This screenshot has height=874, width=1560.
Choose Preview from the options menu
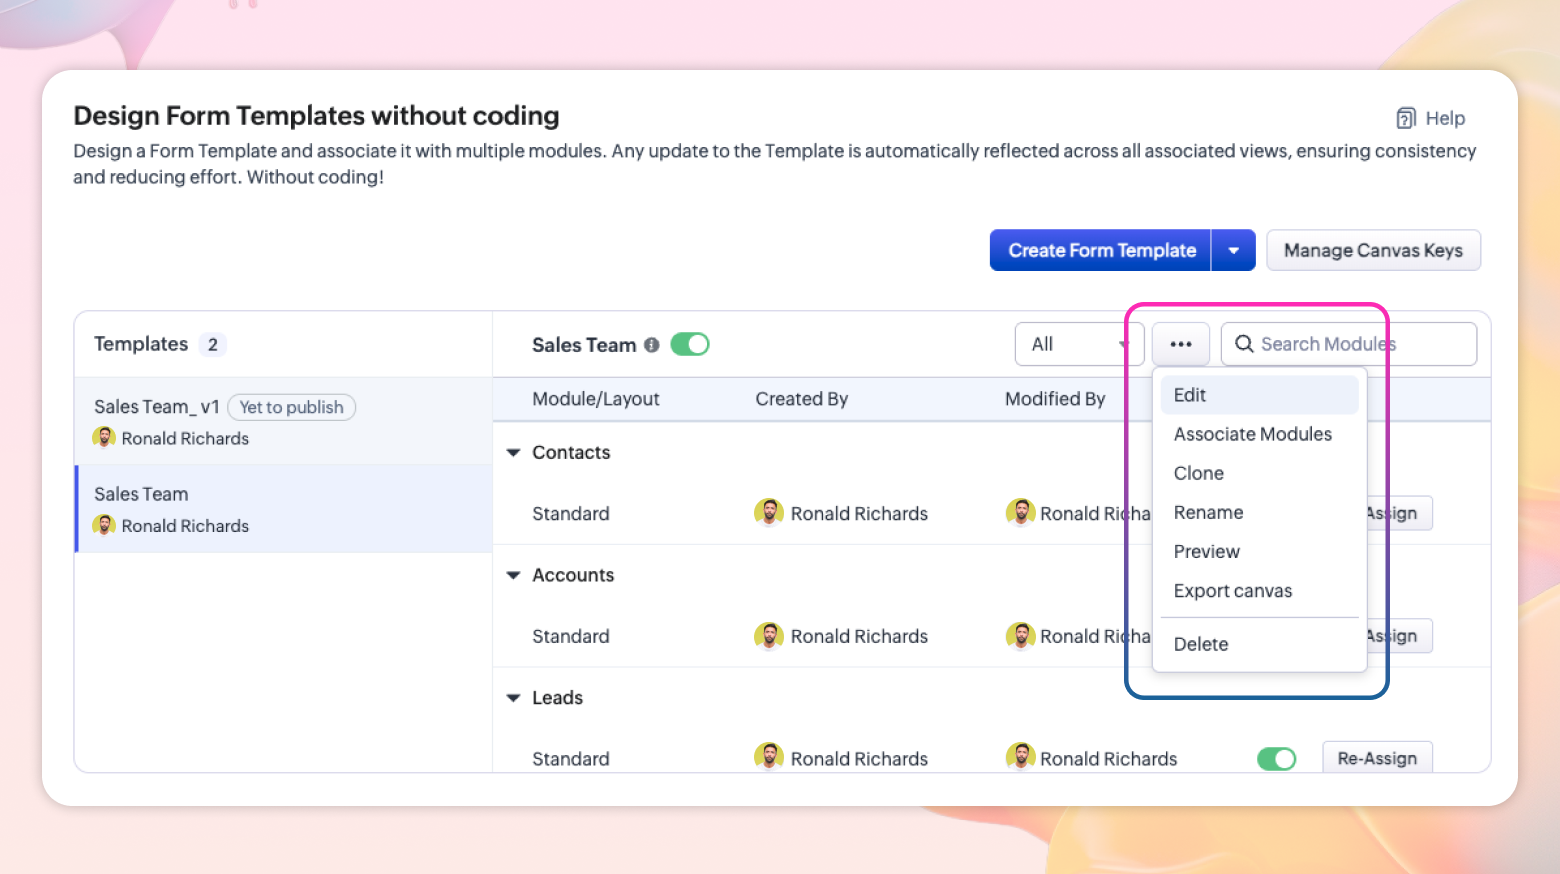[1259, 551]
